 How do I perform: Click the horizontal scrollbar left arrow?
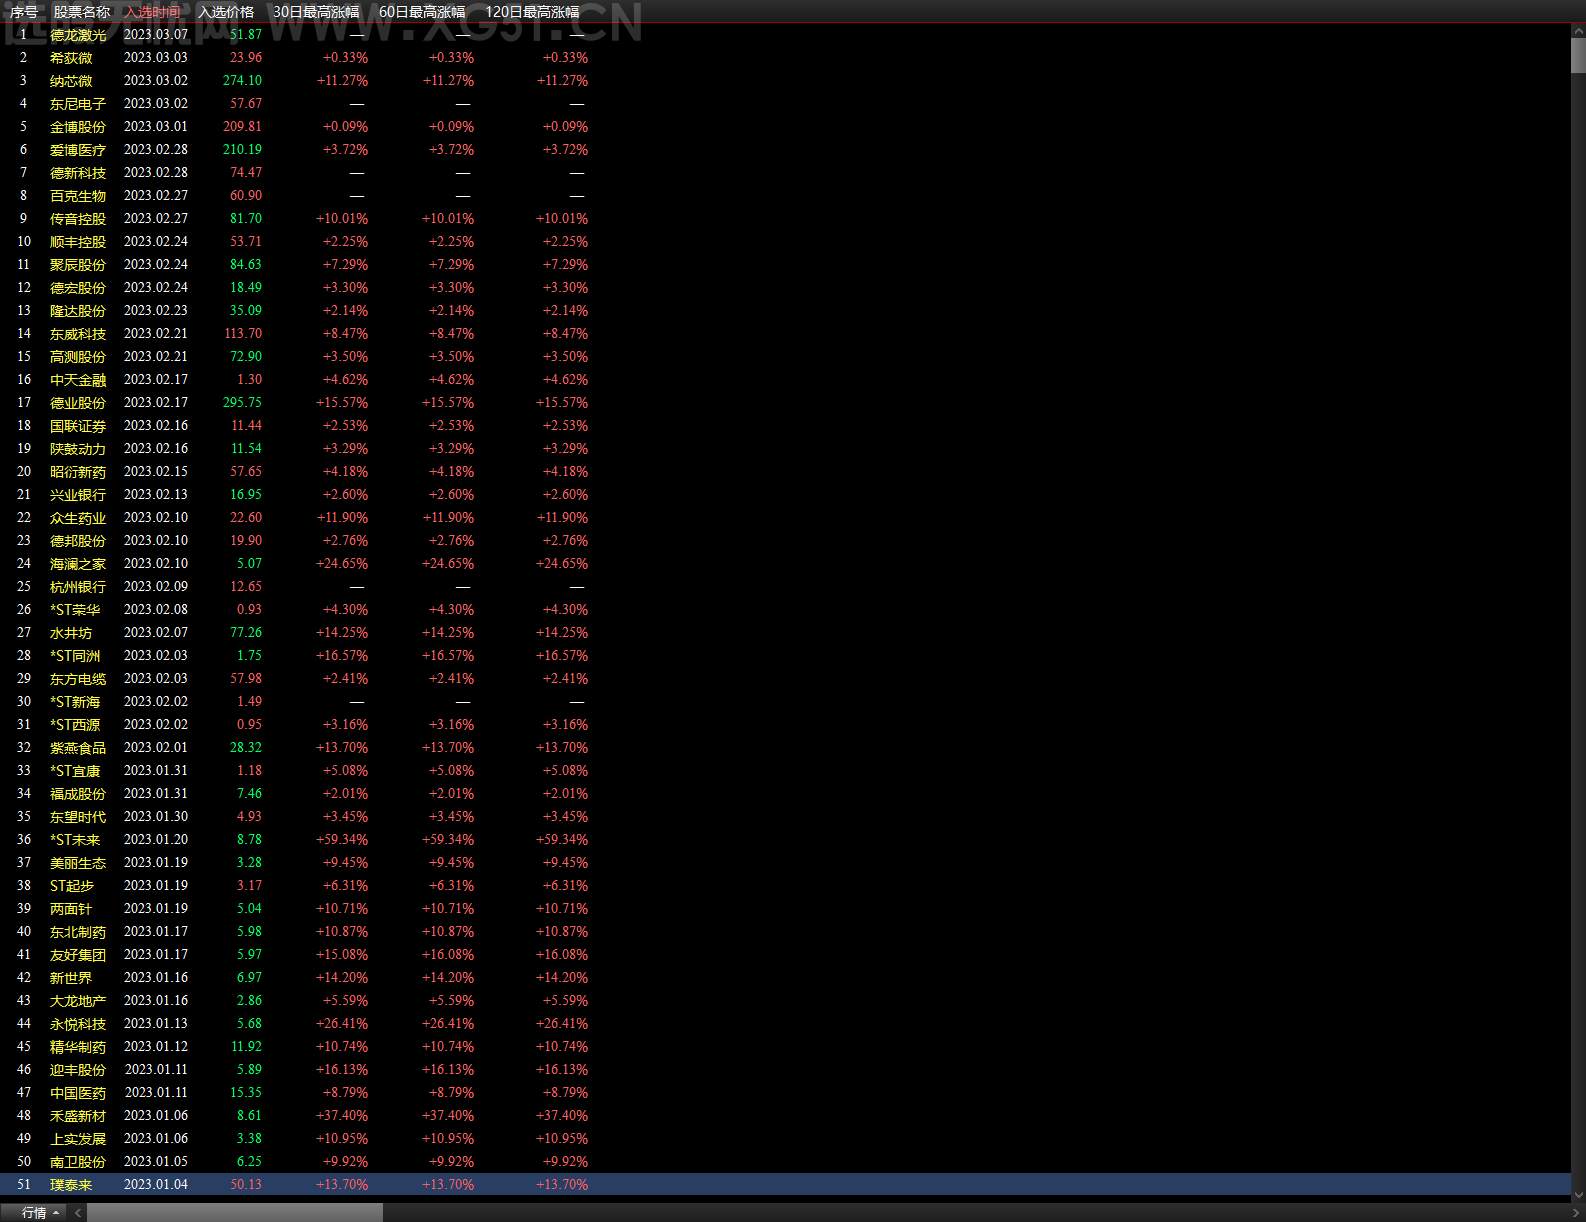click(78, 1213)
